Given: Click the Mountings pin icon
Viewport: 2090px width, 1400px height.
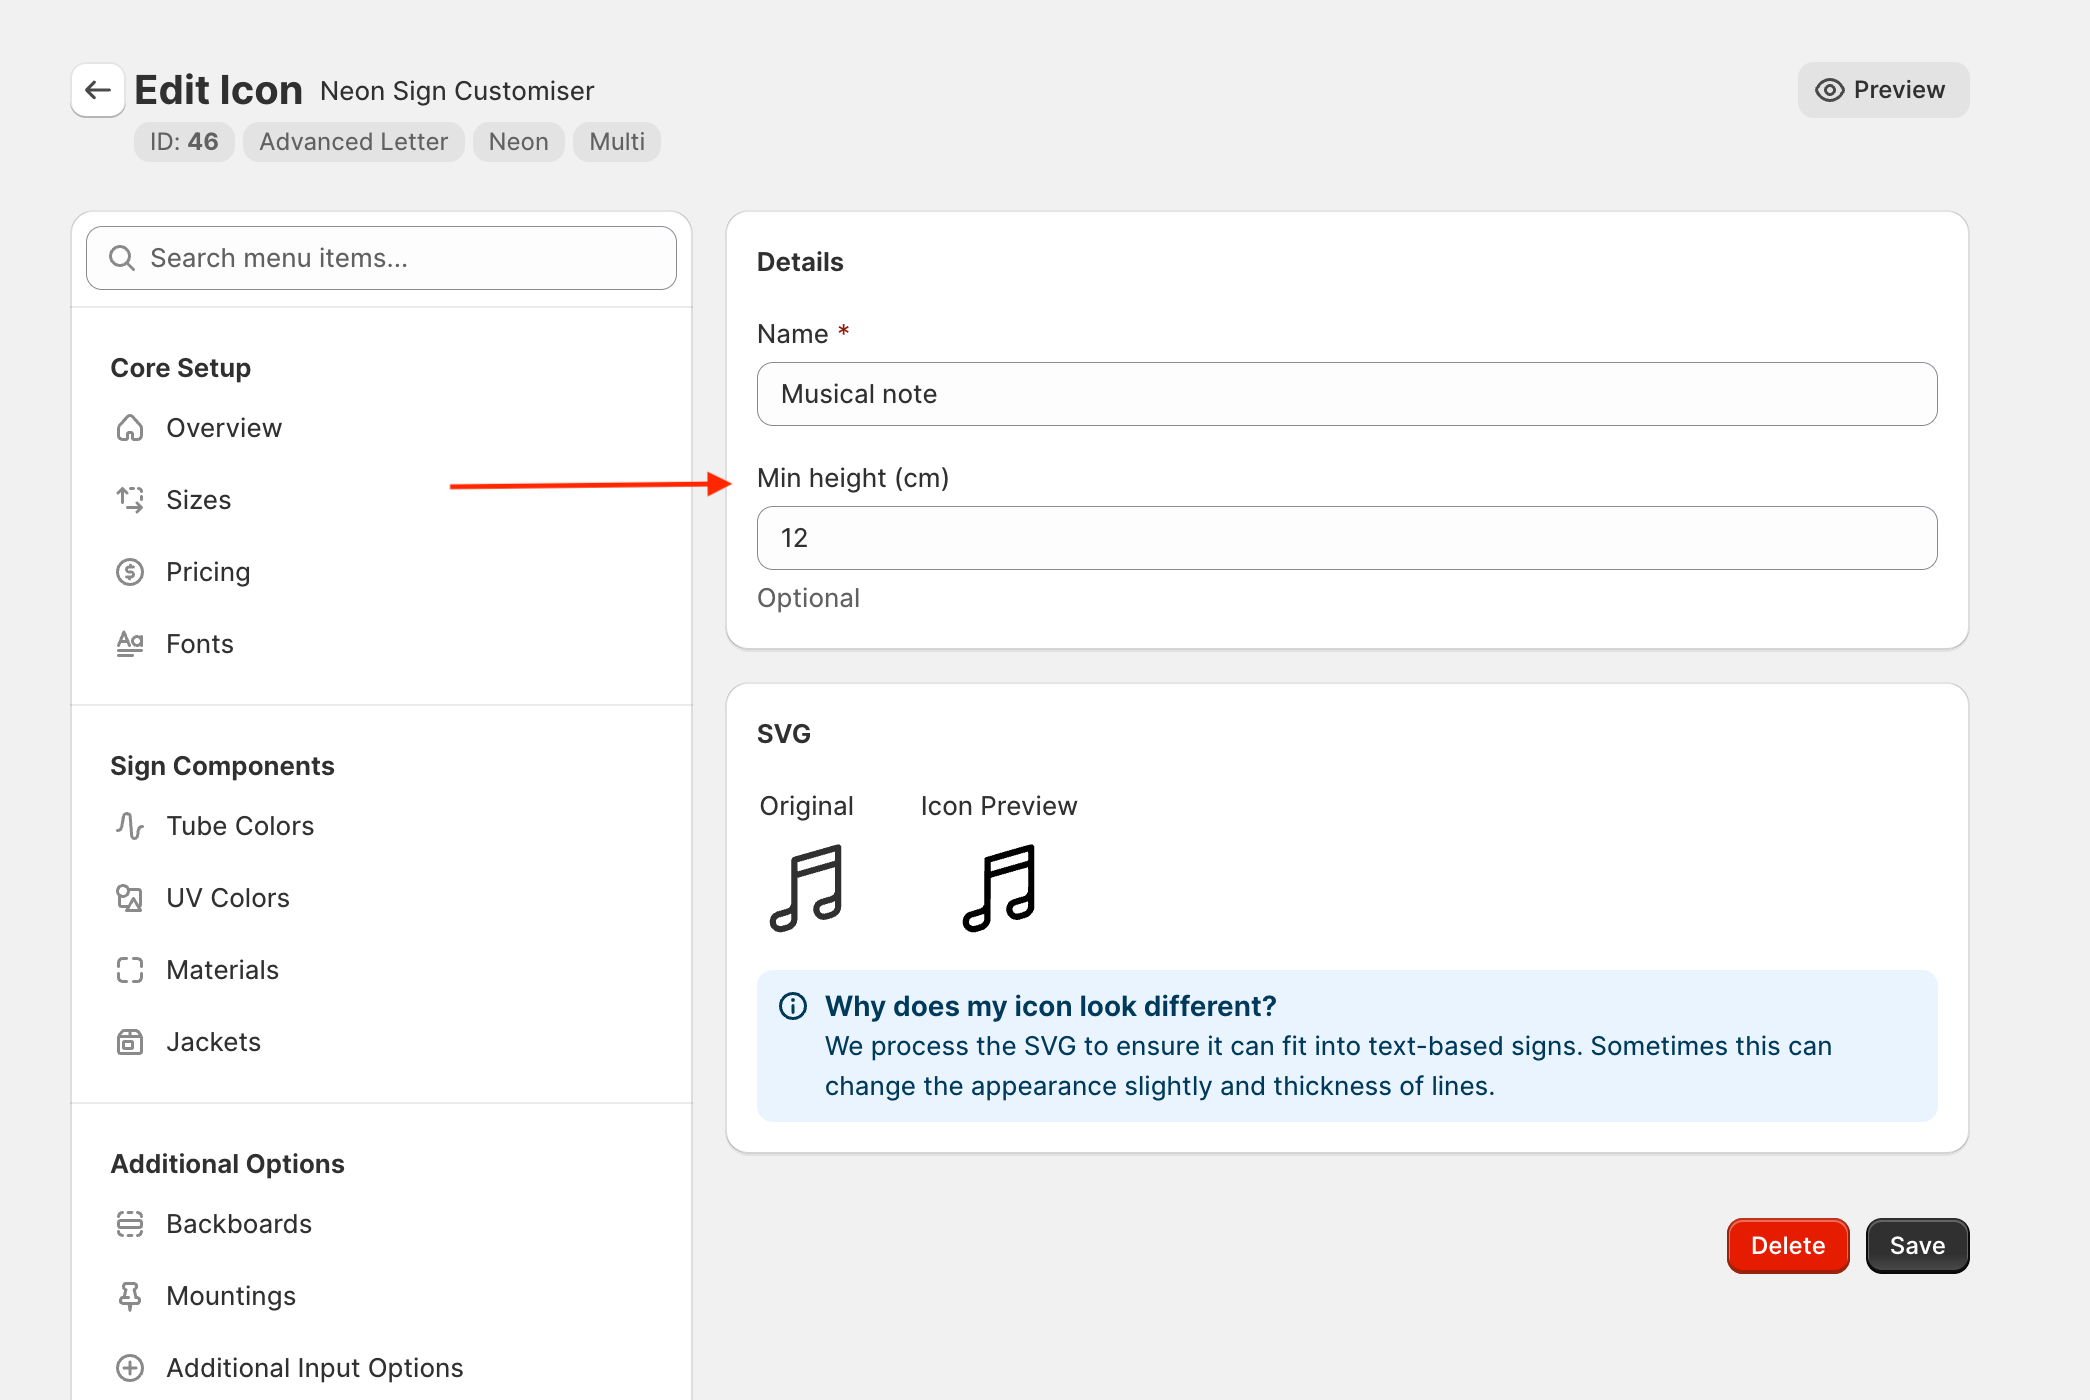Looking at the screenshot, I should [x=130, y=1296].
